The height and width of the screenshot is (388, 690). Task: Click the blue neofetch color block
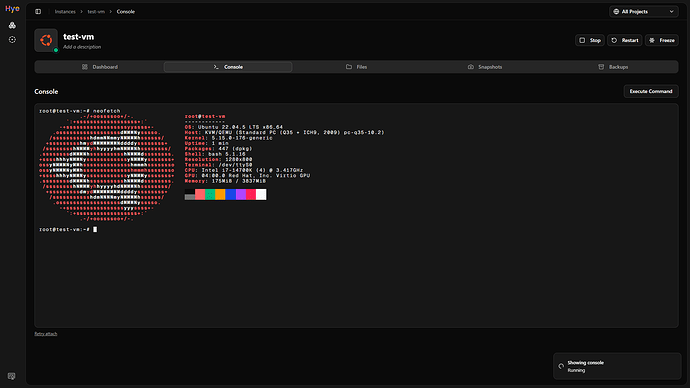(x=231, y=194)
